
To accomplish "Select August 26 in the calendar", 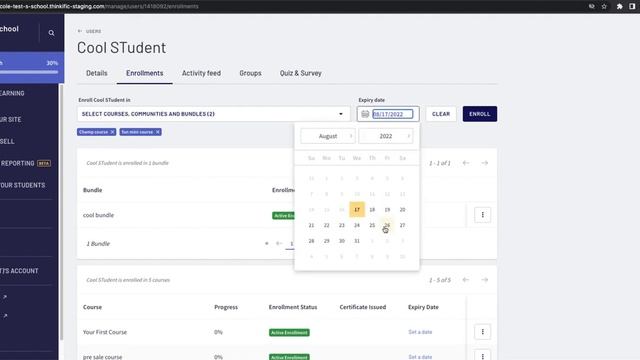I will coord(387,225).
